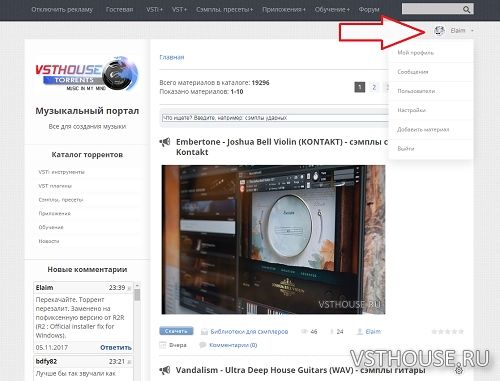
Task: Click the blue Скачать button
Action: (x=176, y=331)
